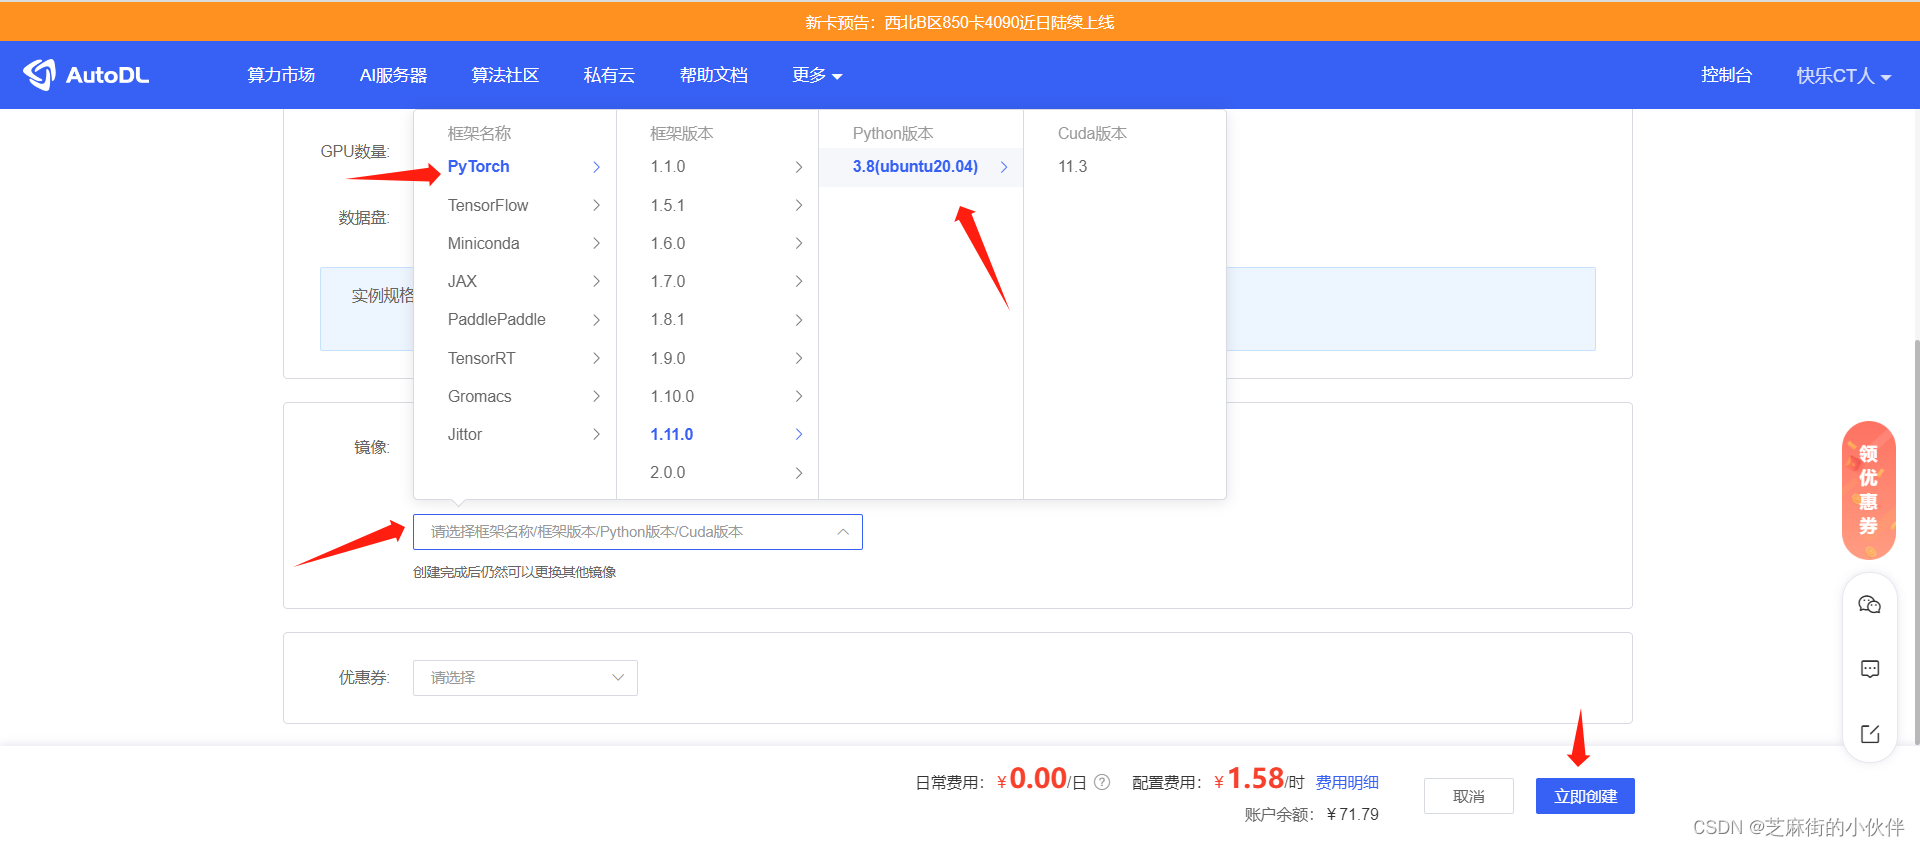
Task: Open the 控制台 console link
Action: (x=1726, y=75)
